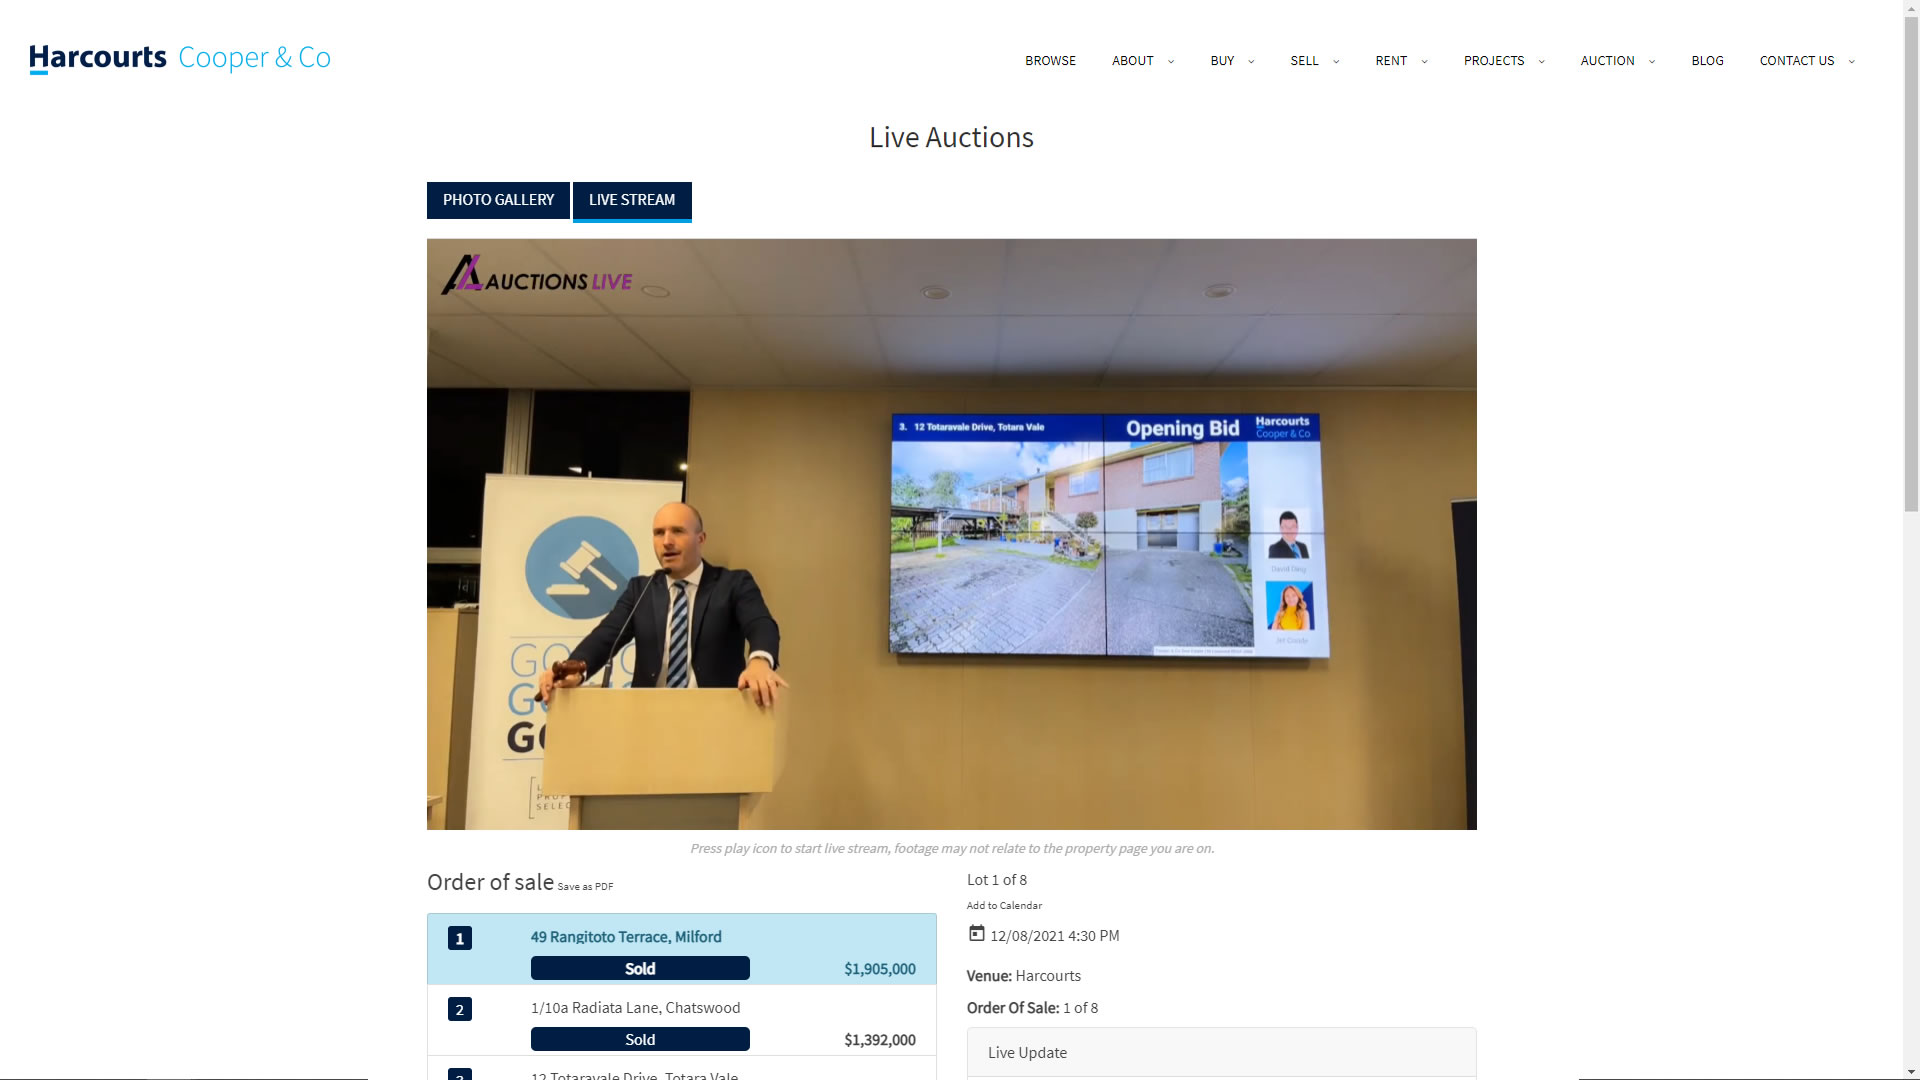Switch to the PHOTO GALLERY tab
1920x1080 pixels.
tap(498, 200)
